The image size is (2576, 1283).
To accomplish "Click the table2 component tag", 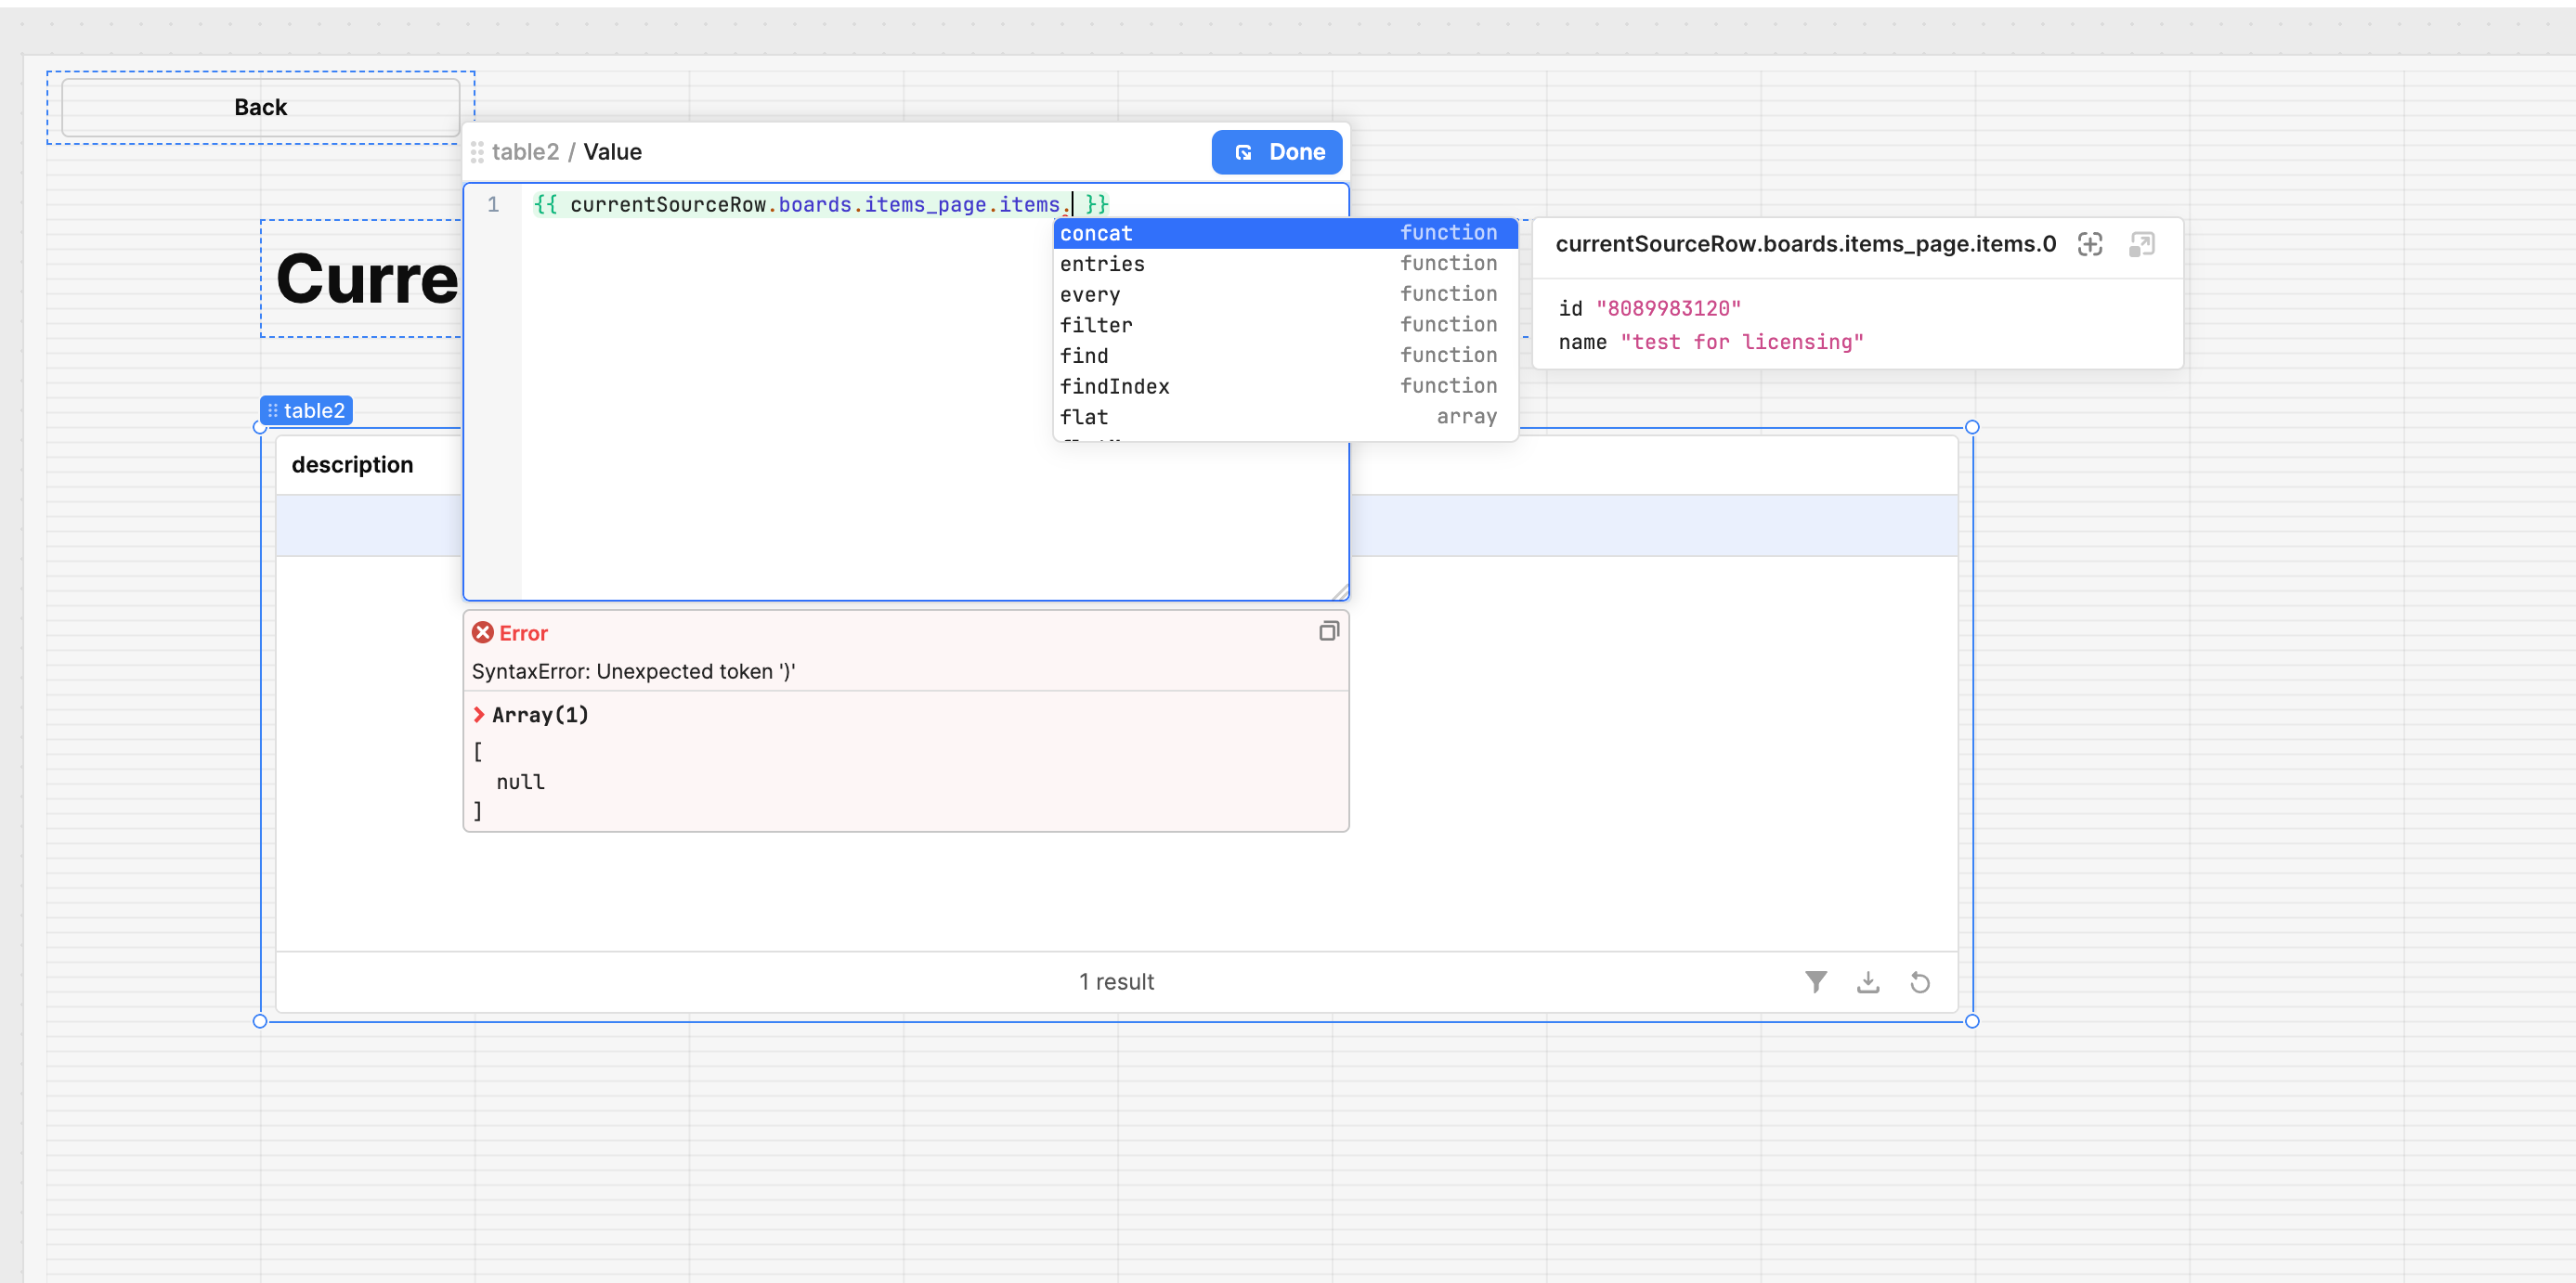I will point(306,410).
